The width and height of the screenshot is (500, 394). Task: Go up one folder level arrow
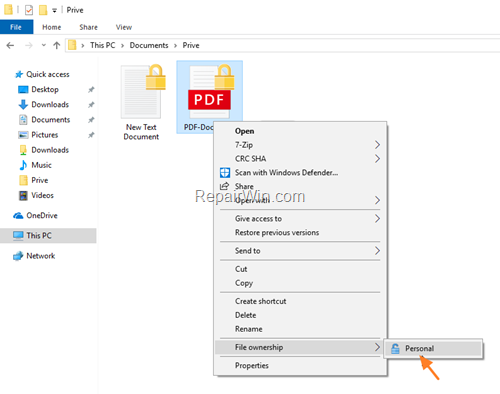57,45
